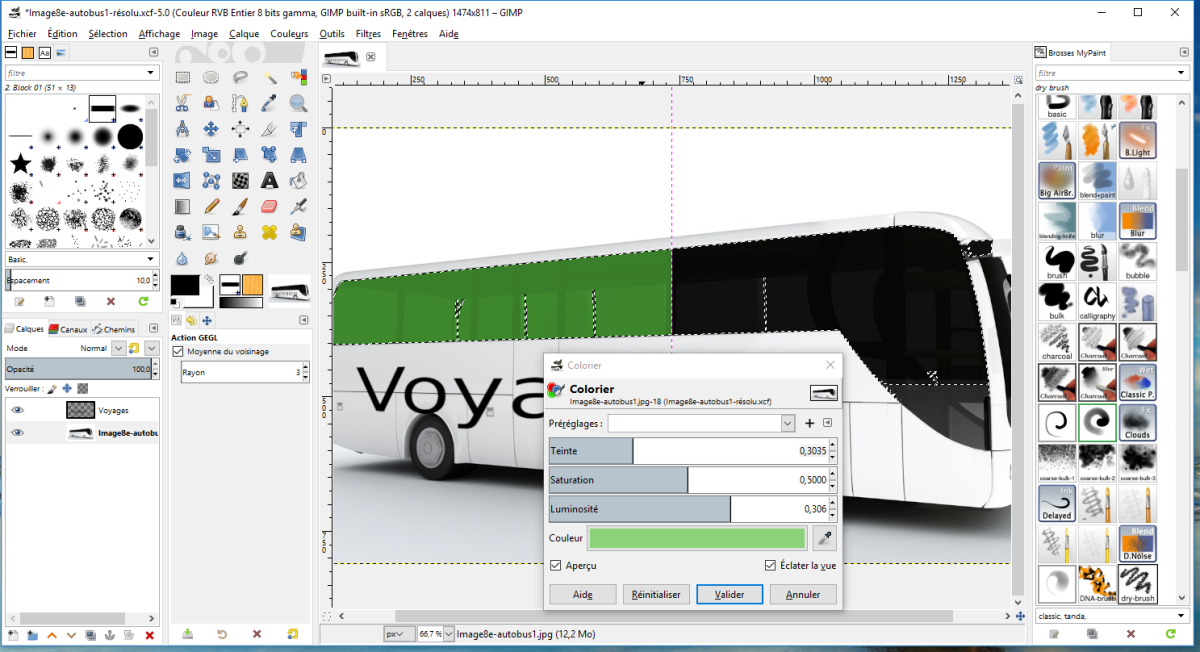Open the Fichier menu
The height and width of the screenshot is (652, 1200).
(x=22, y=33)
